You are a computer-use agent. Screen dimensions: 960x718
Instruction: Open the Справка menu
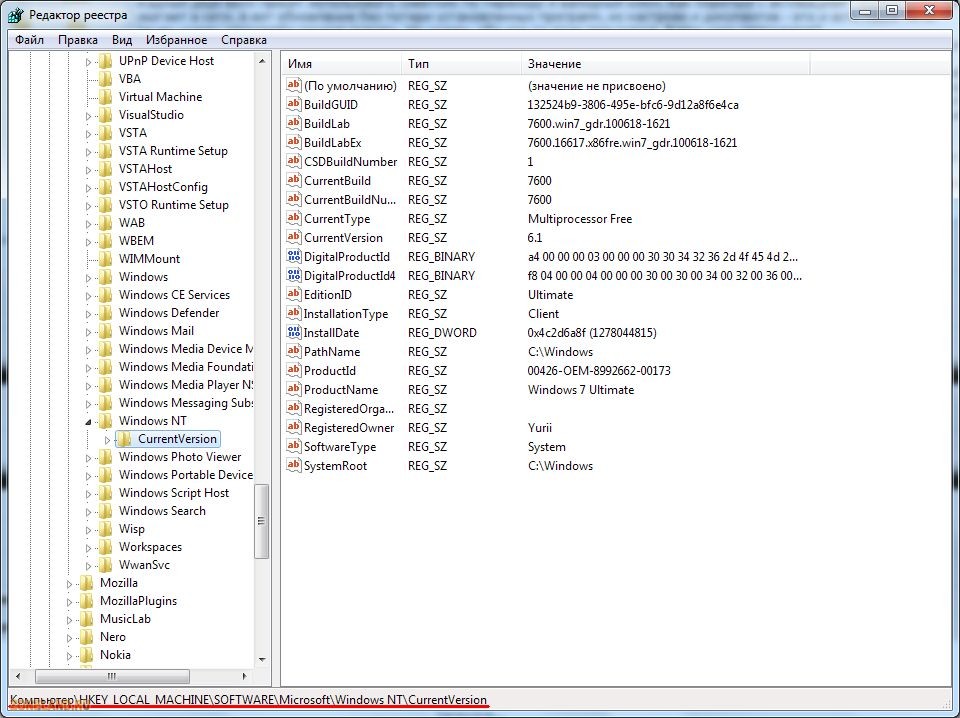244,40
